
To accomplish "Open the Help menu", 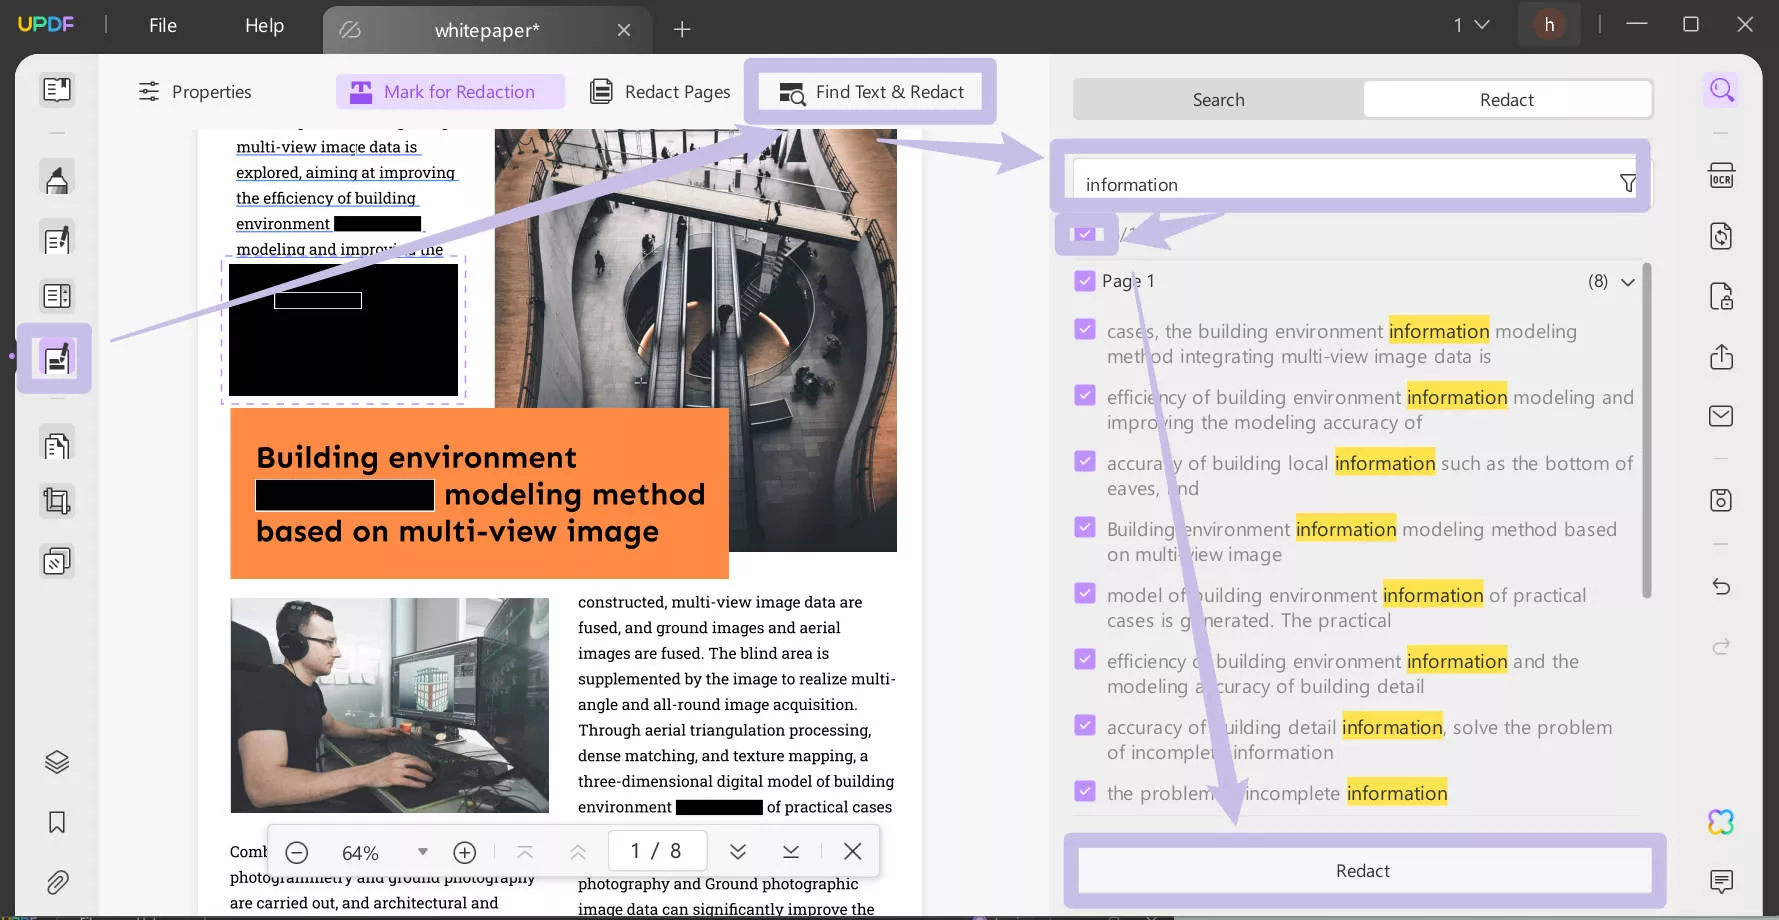I will 265,26.
